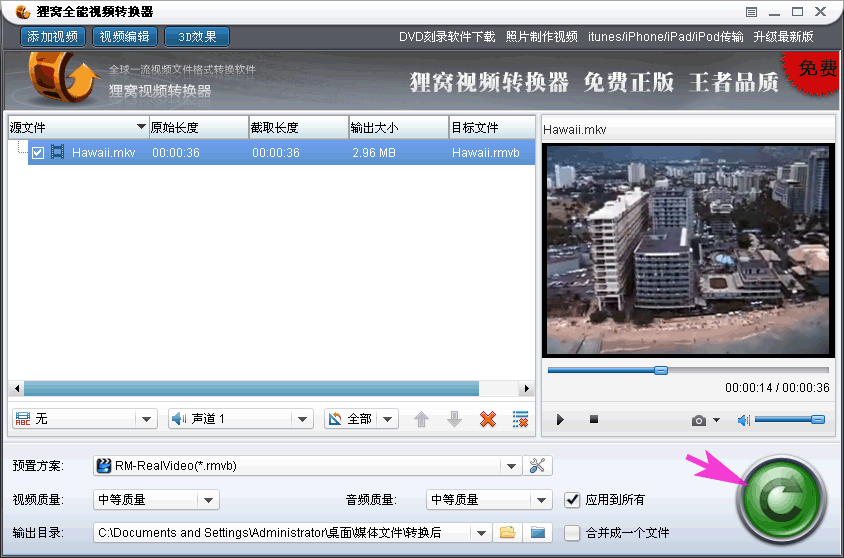Open the DVD刻录软件下载 link
Screen dimensions: 844x558
(x=447, y=37)
